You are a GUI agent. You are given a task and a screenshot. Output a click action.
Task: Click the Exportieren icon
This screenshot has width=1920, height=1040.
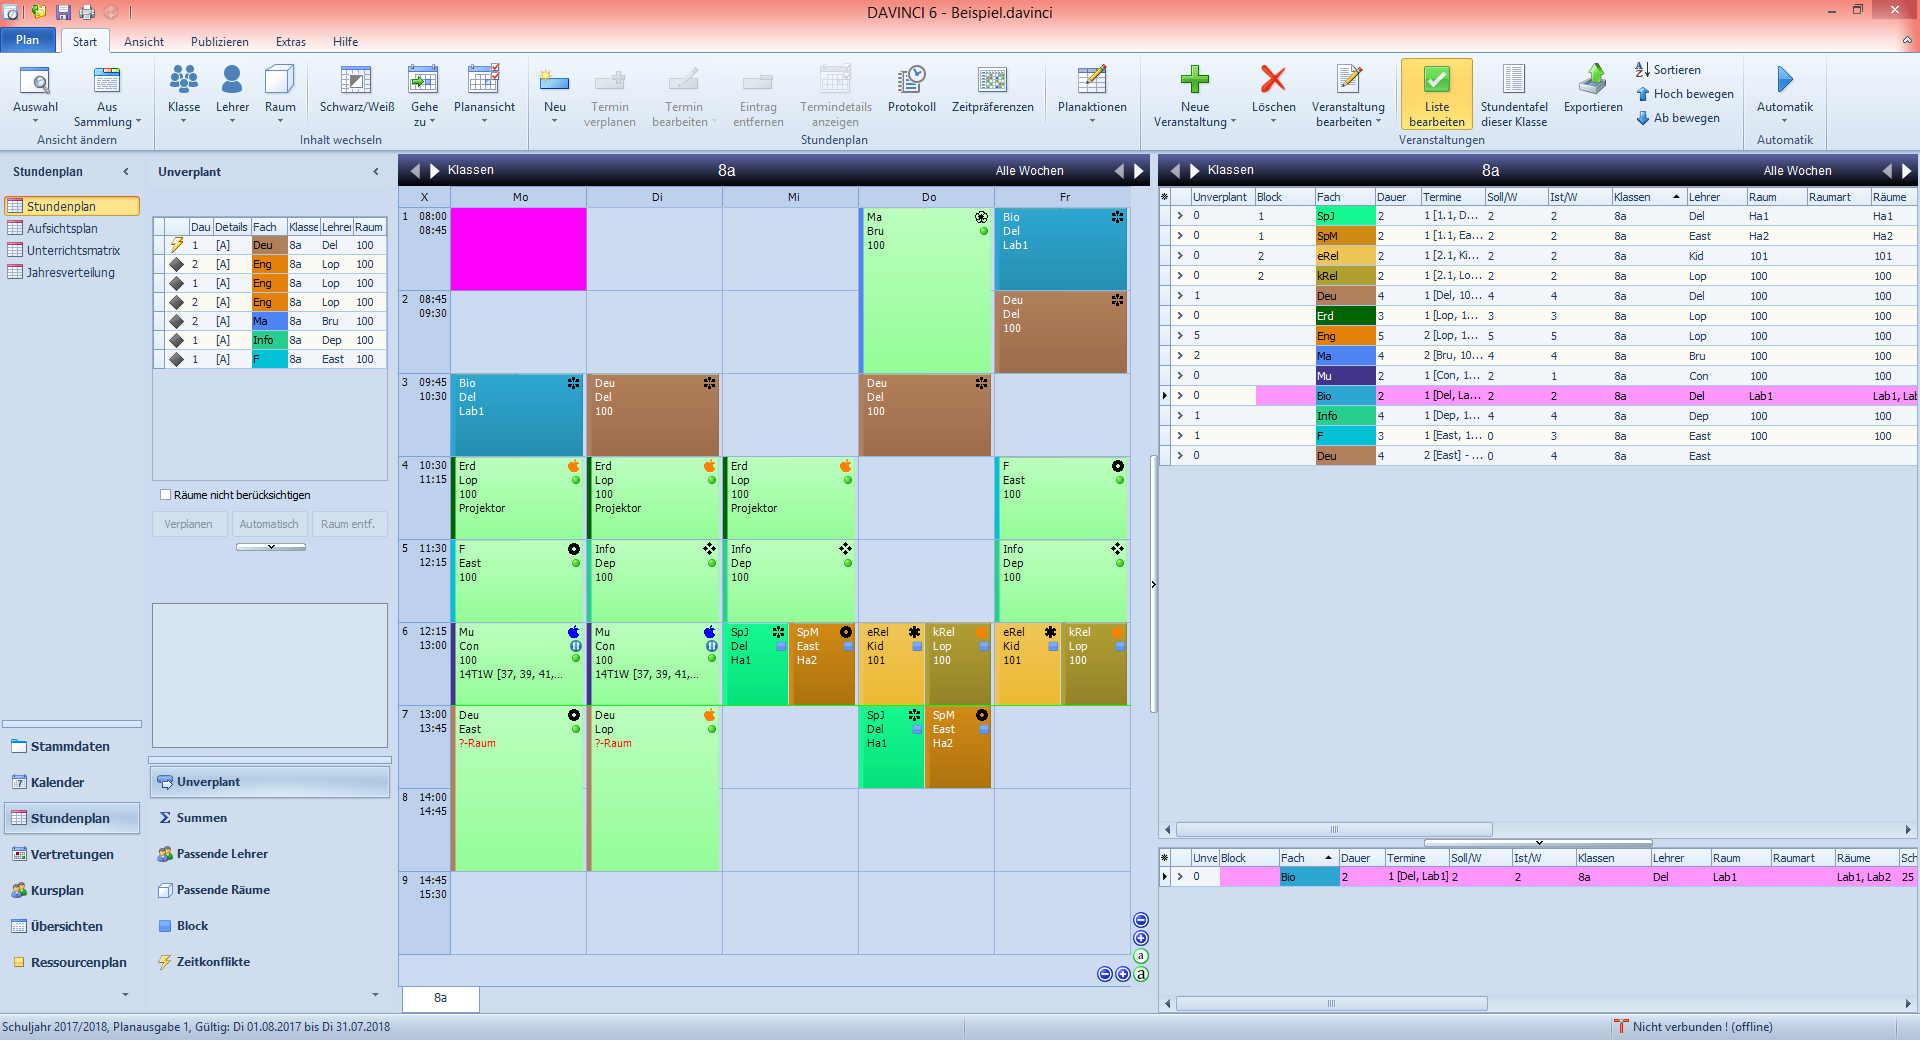[1593, 80]
